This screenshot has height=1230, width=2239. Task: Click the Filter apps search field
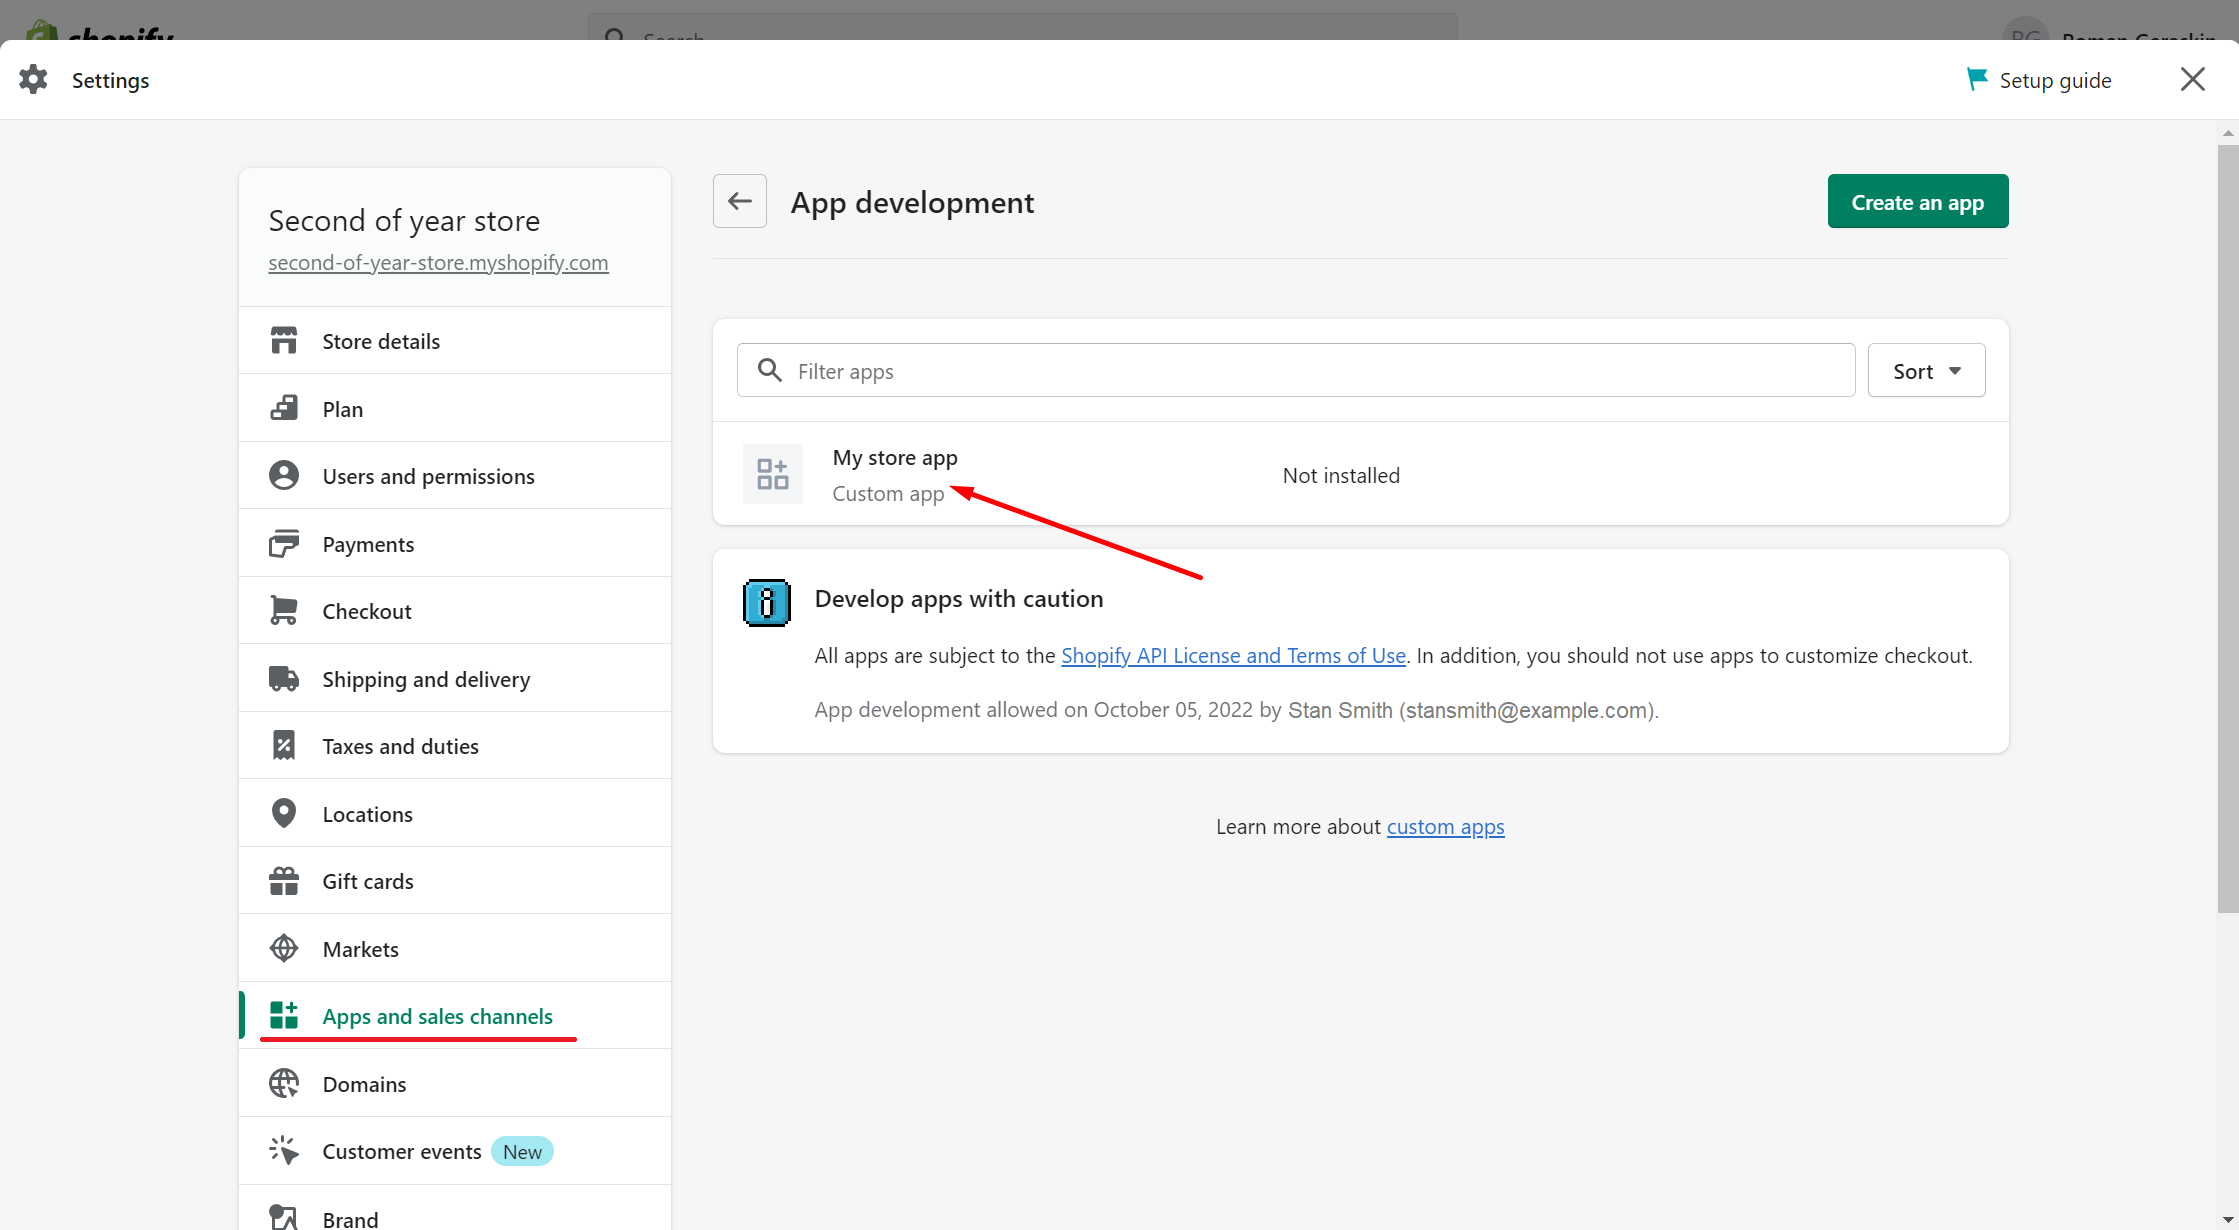point(1296,371)
